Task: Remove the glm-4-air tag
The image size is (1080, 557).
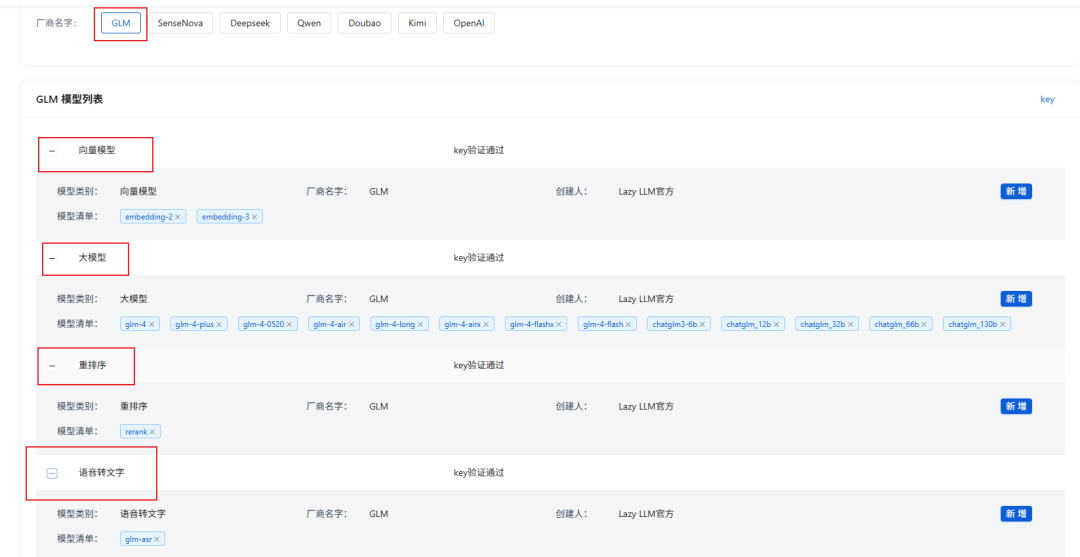Action: (352, 324)
